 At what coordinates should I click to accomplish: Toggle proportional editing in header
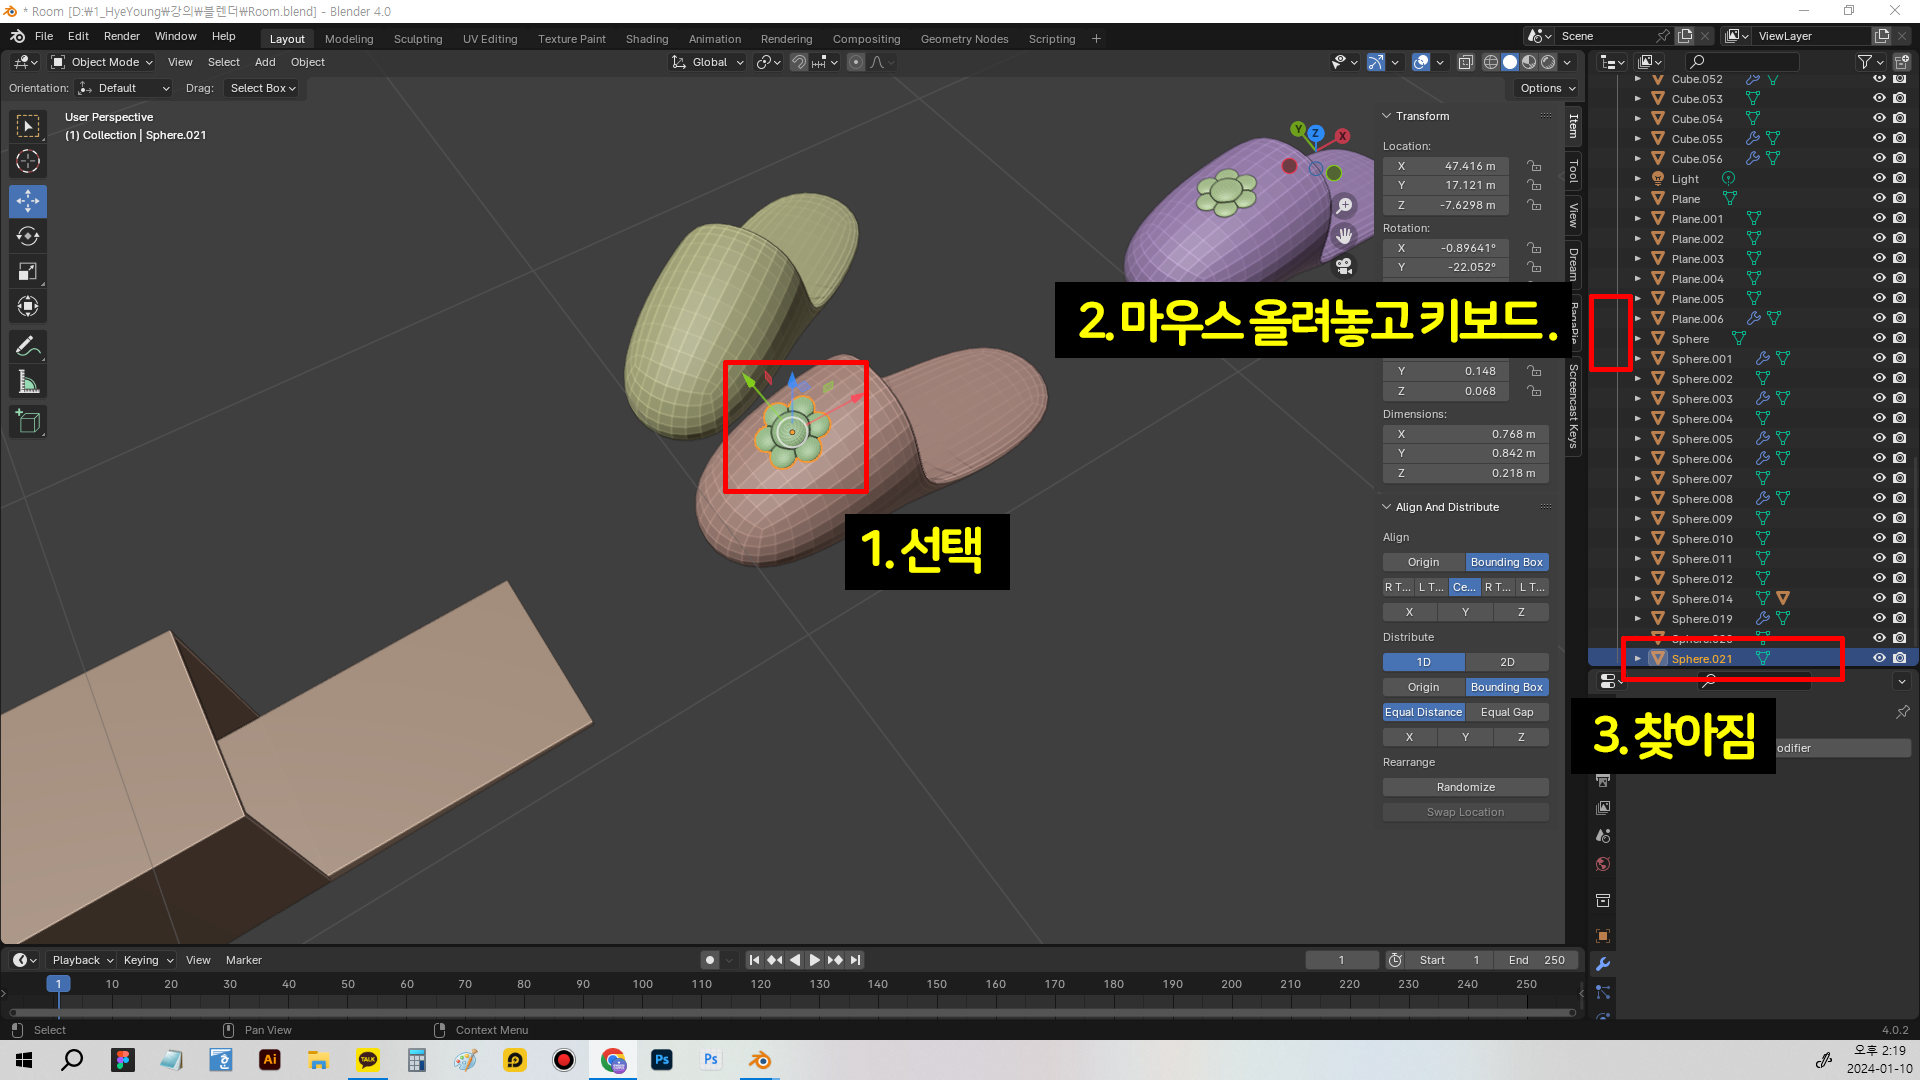[x=856, y=62]
